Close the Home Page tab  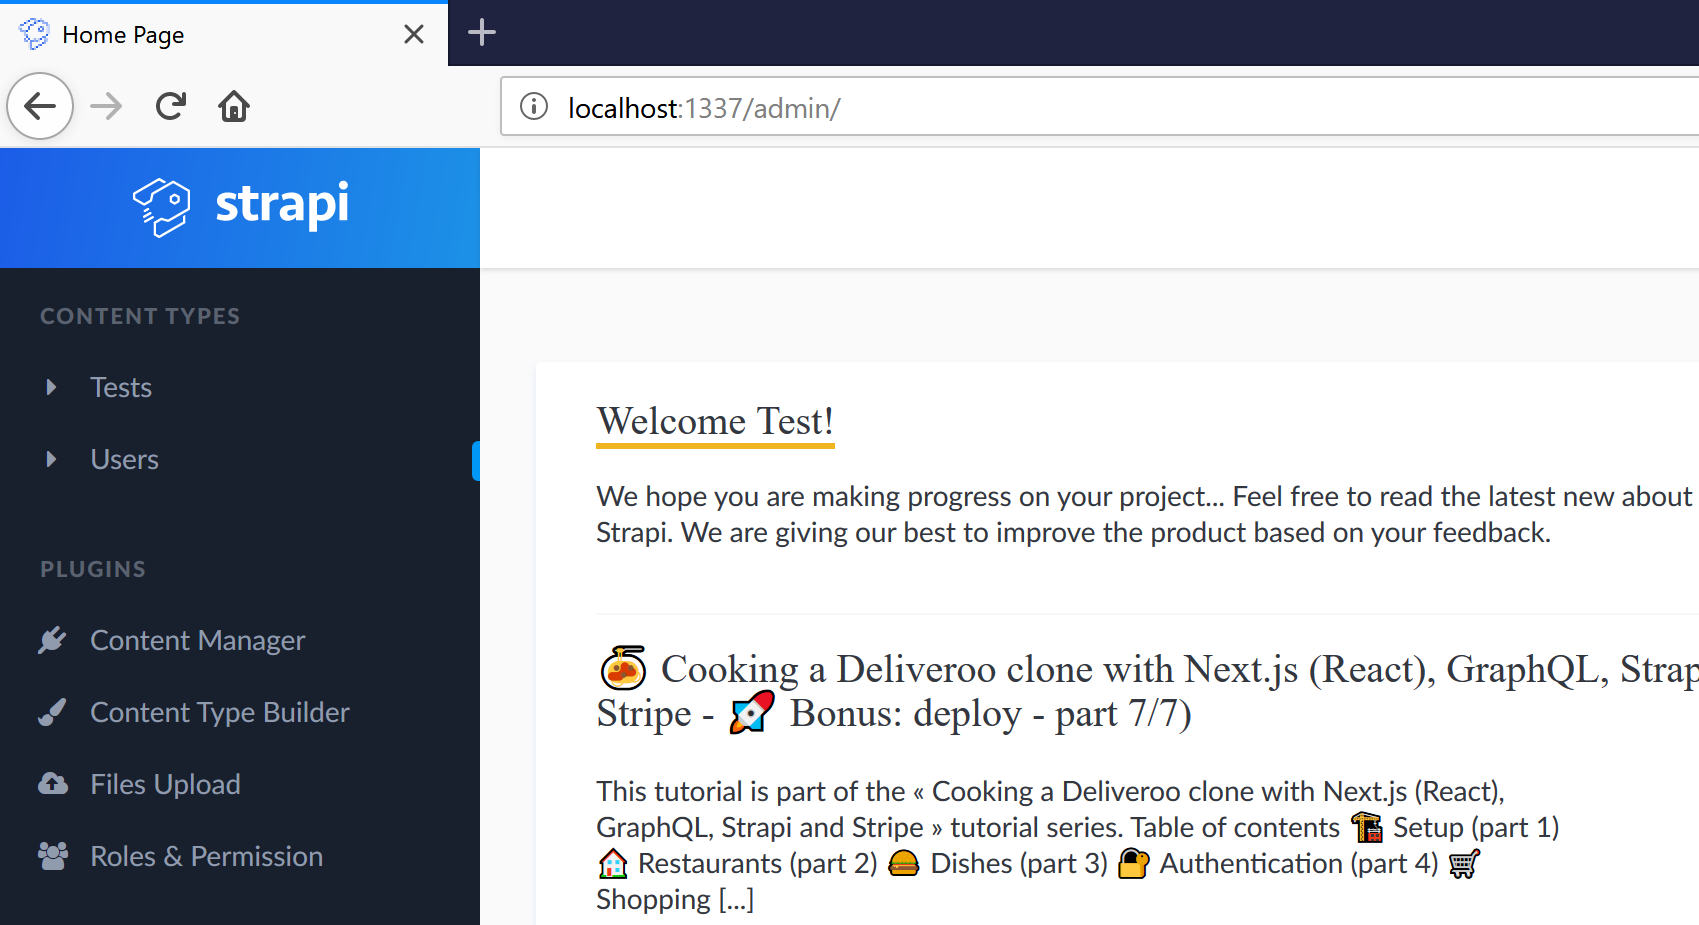pos(413,33)
